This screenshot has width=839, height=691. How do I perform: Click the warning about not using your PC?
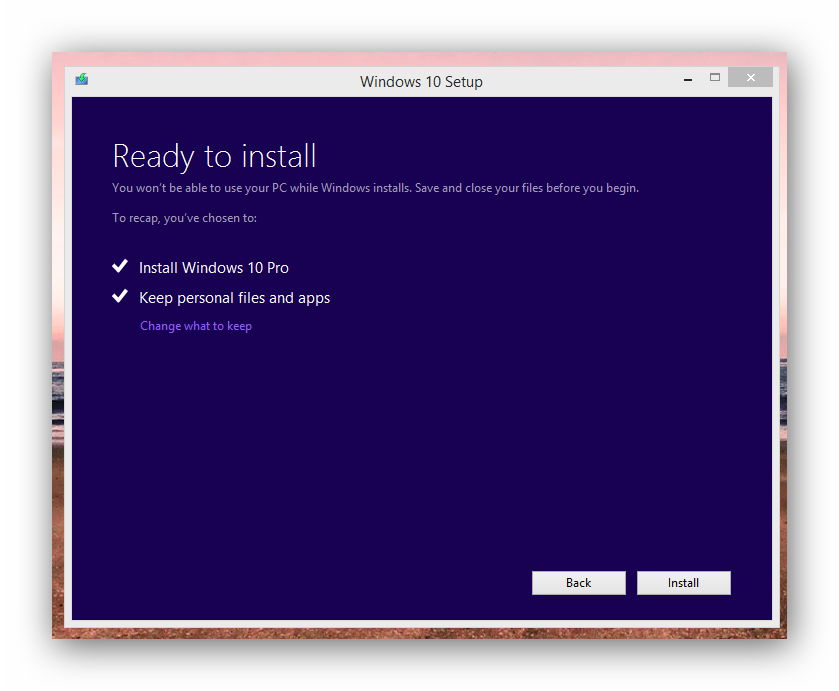(x=375, y=188)
